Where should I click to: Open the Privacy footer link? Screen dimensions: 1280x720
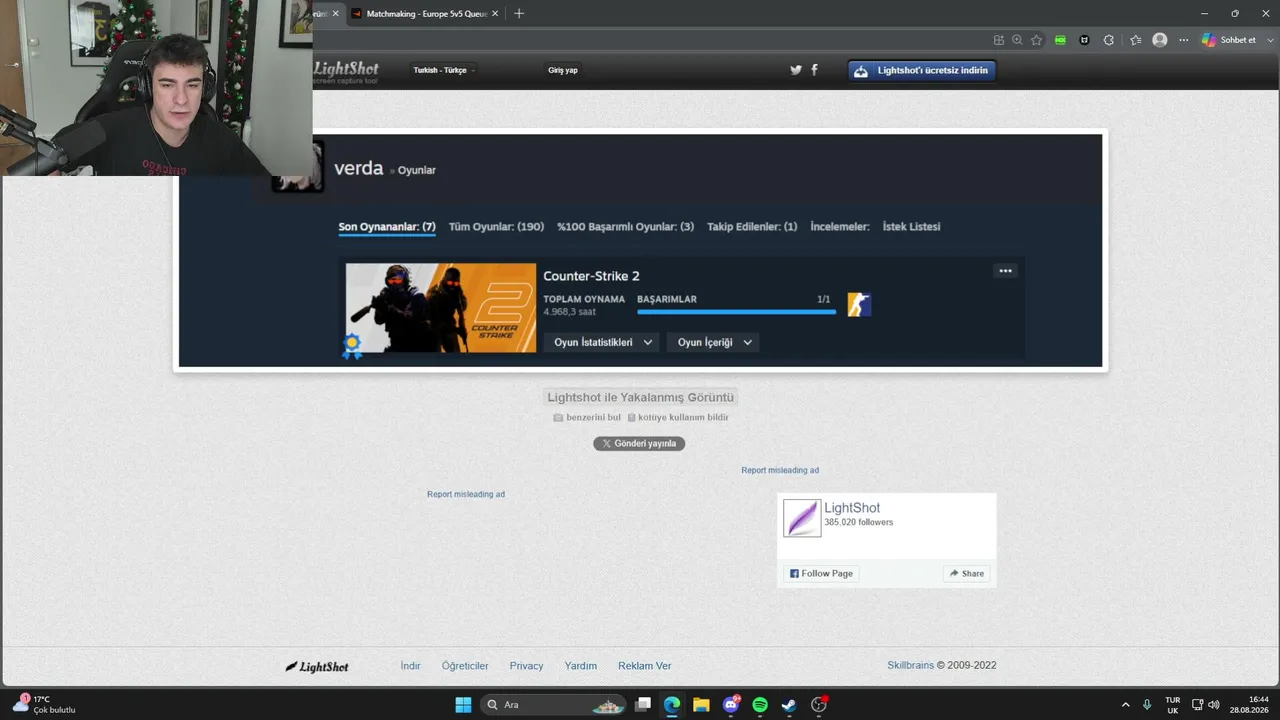pos(526,666)
